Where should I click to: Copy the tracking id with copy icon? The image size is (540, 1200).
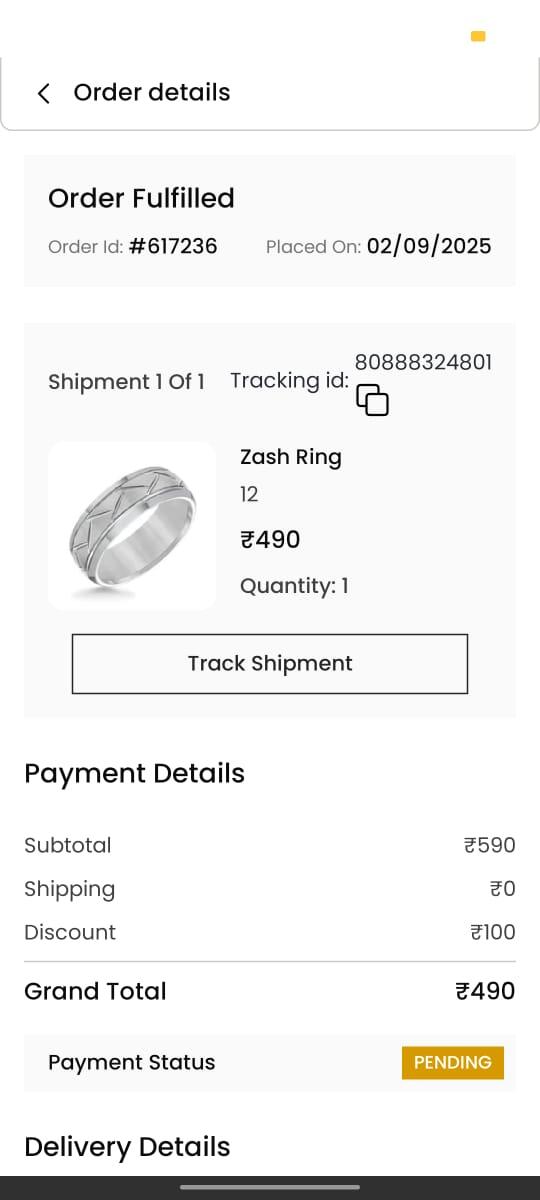[372, 400]
